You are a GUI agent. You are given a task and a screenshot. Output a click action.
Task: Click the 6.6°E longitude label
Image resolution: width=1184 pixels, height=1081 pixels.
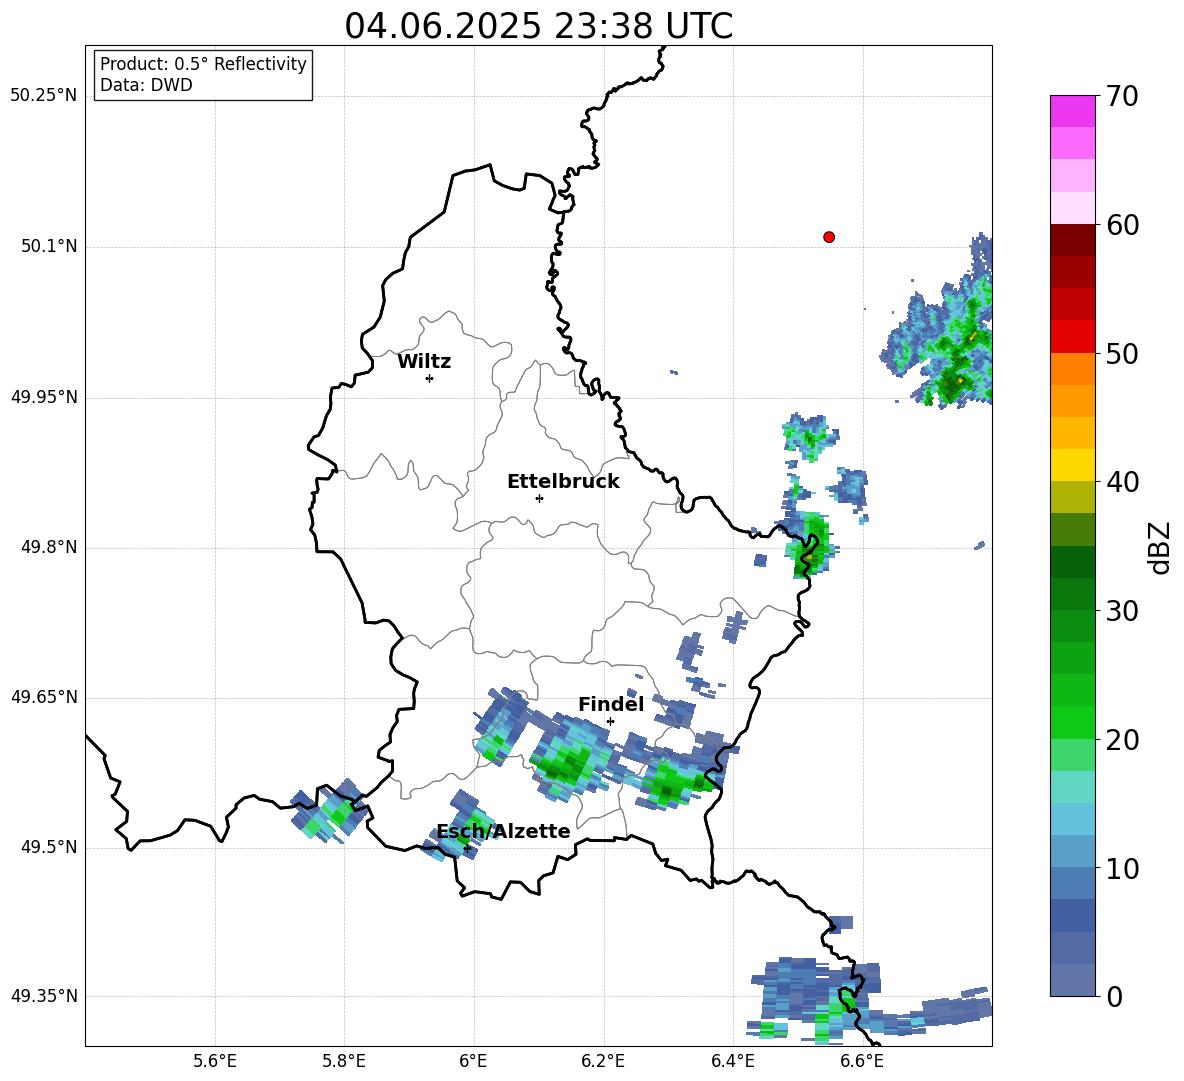point(862,1061)
